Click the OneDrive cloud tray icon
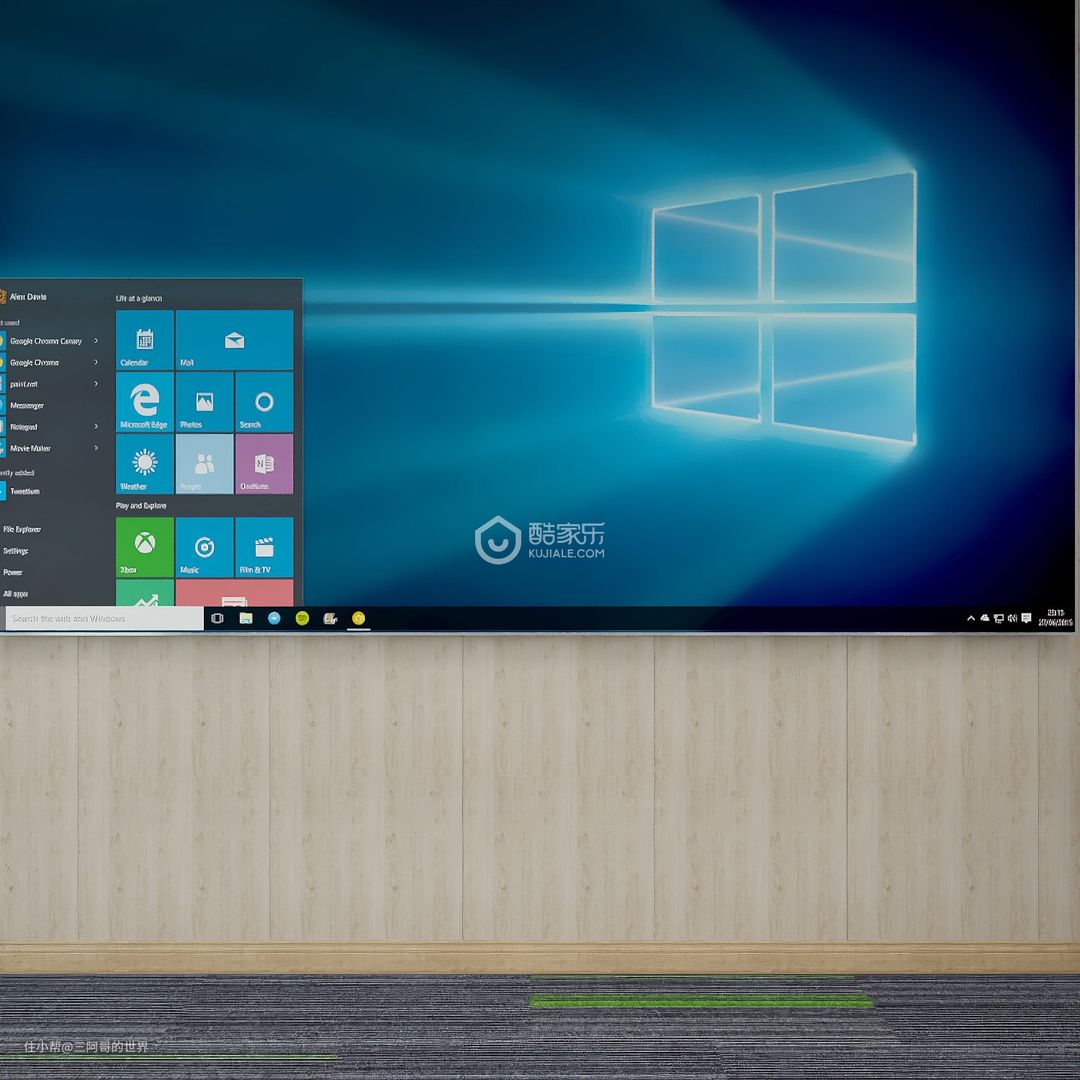 pos(984,618)
